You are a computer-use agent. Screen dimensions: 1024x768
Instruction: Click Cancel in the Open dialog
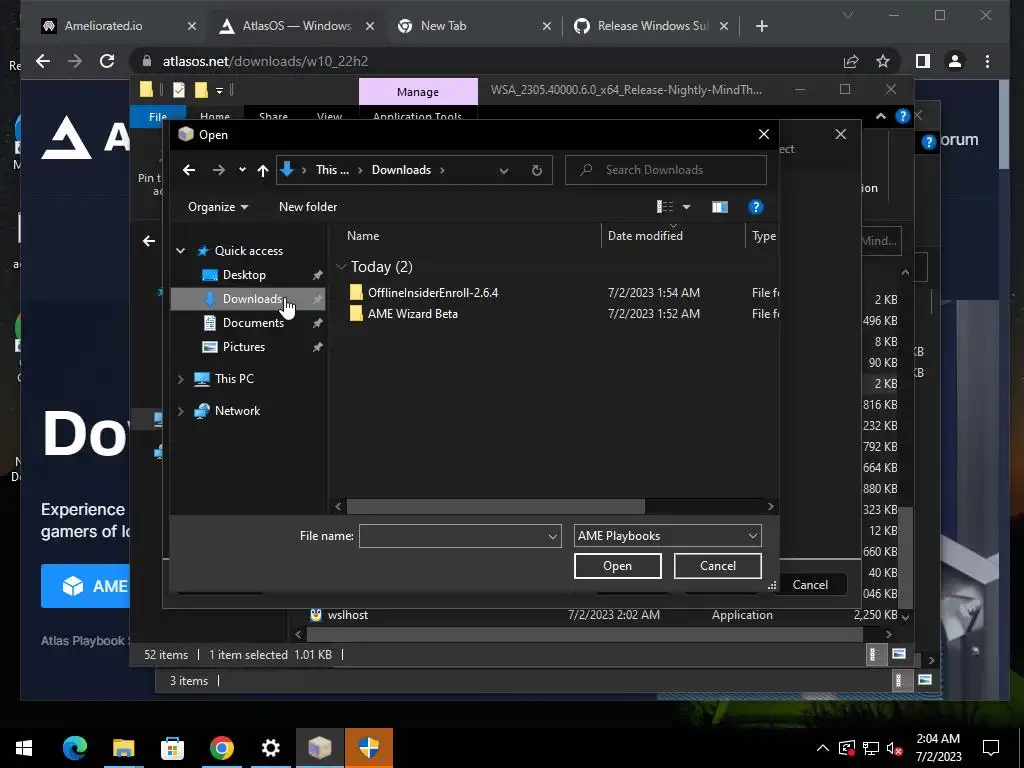[717, 566]
